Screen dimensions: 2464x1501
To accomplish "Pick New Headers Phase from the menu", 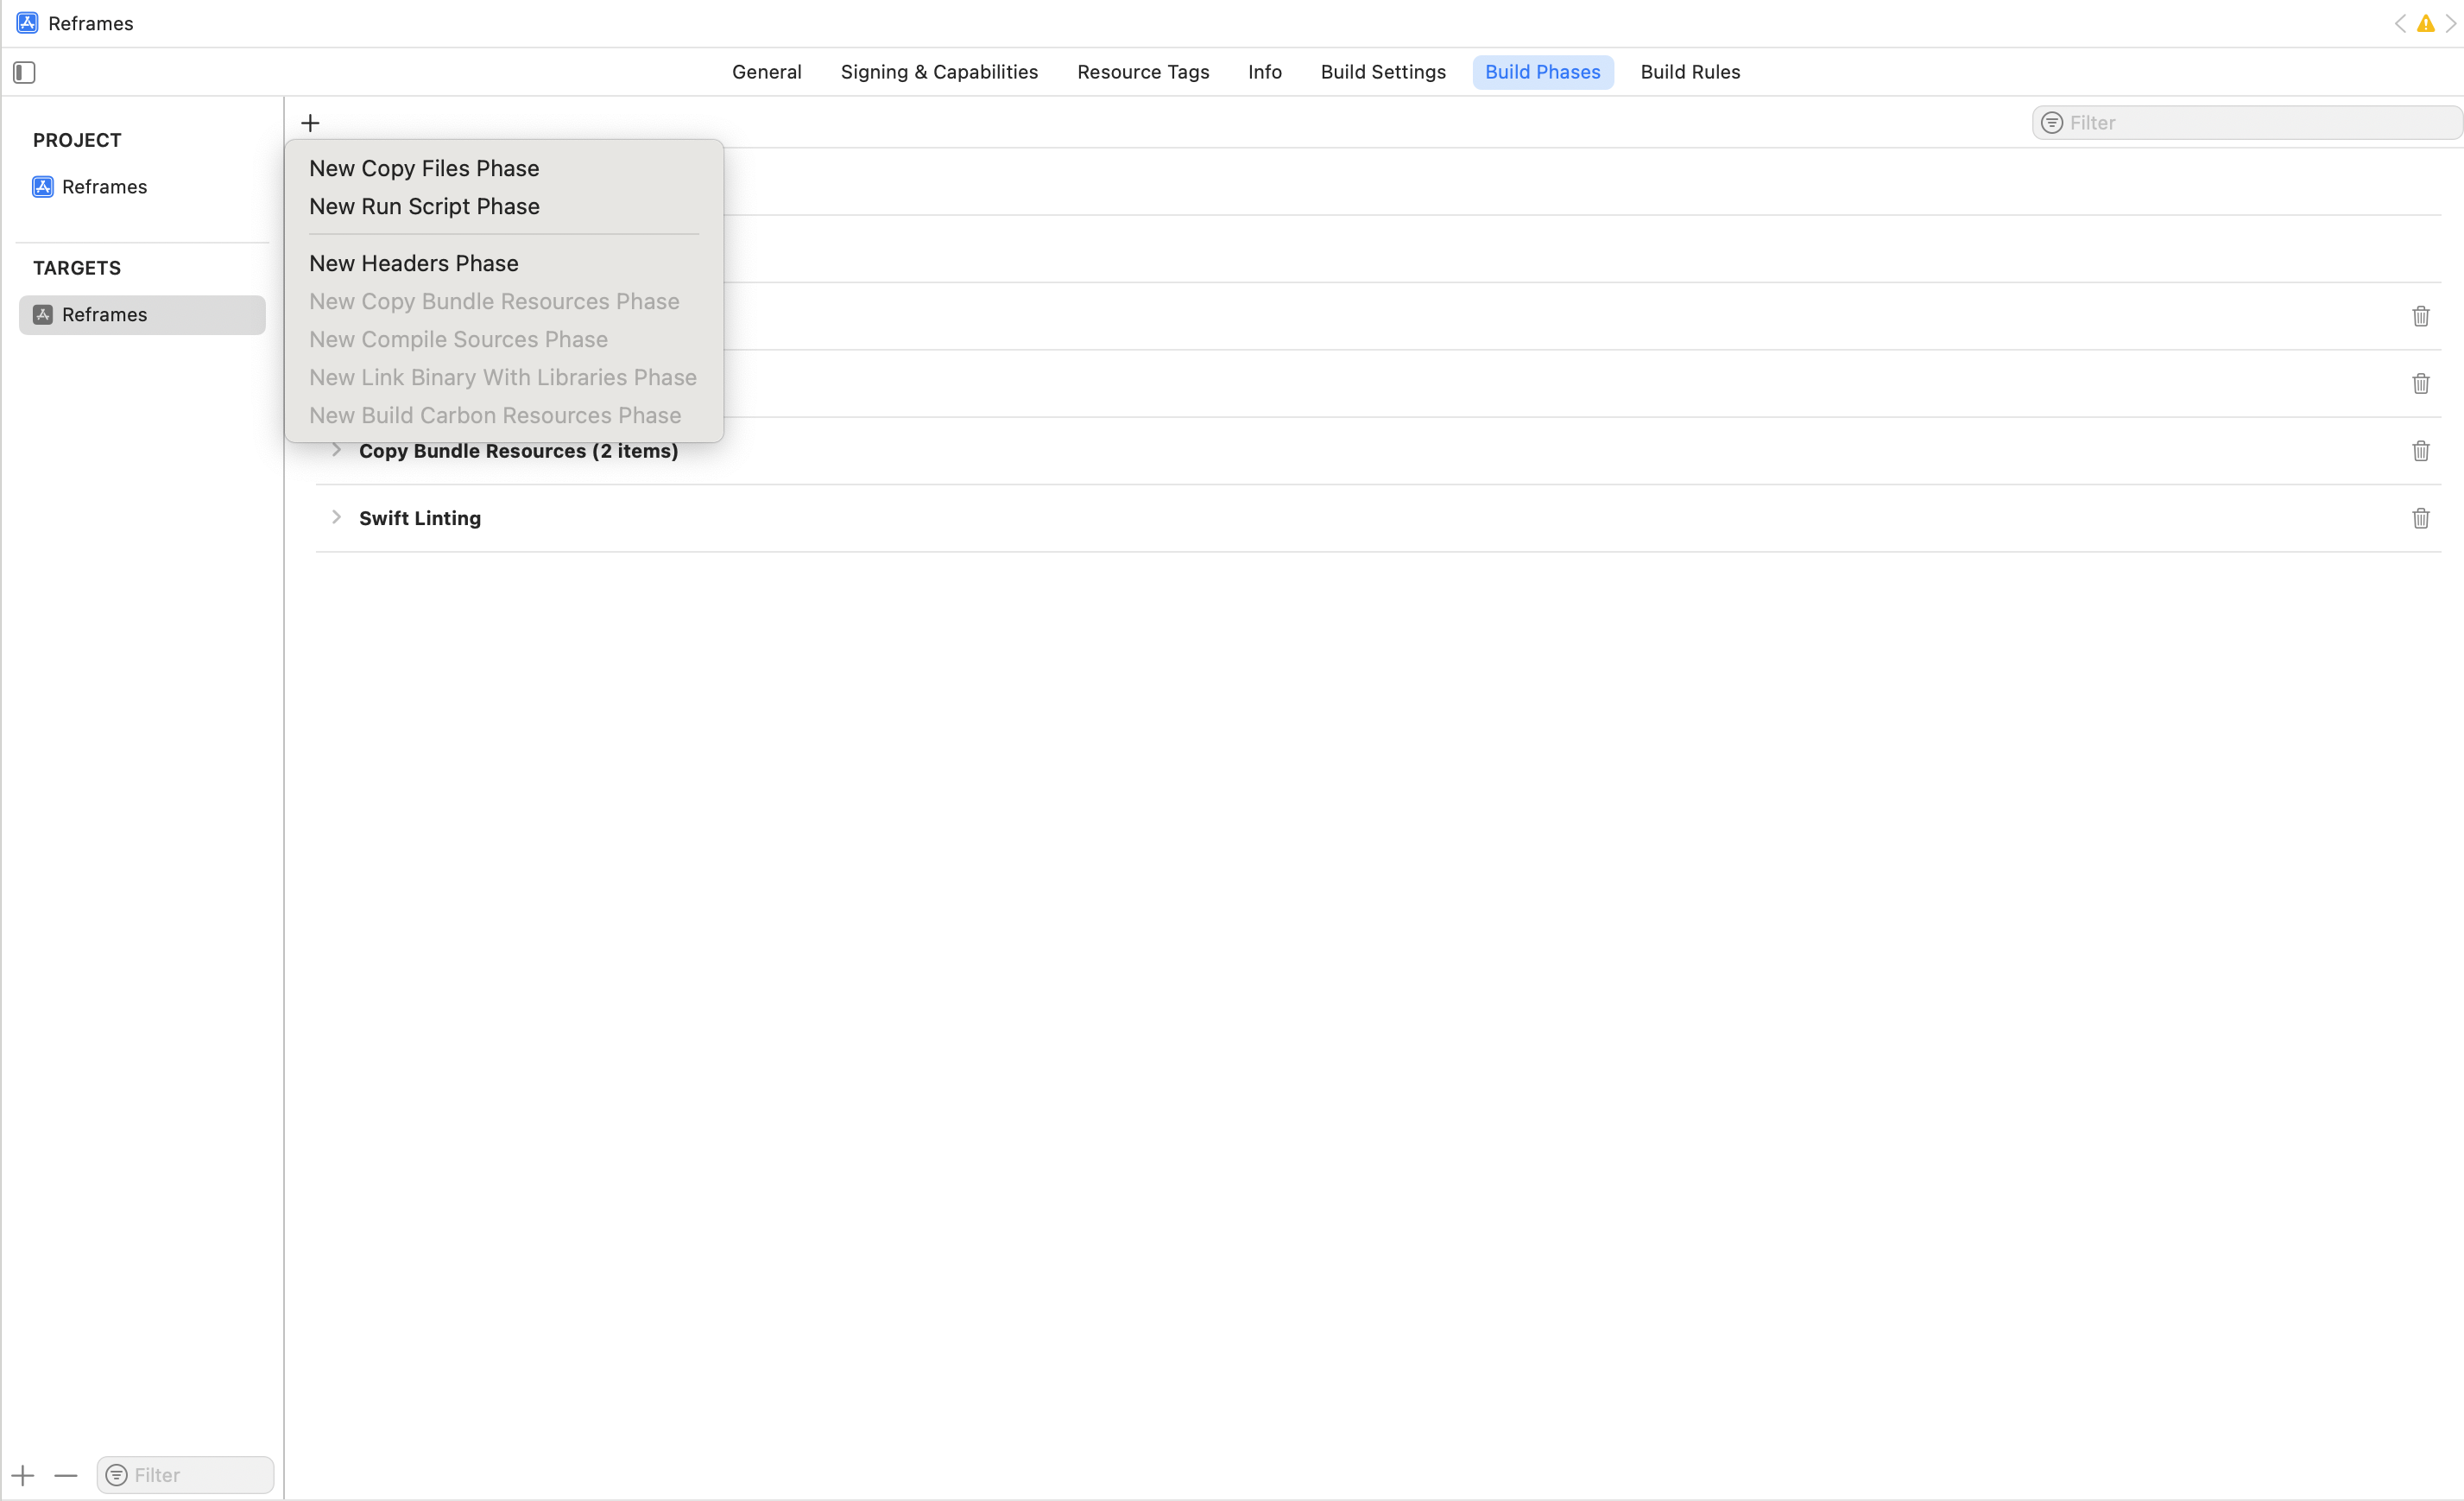I will [x=413, y=263].
